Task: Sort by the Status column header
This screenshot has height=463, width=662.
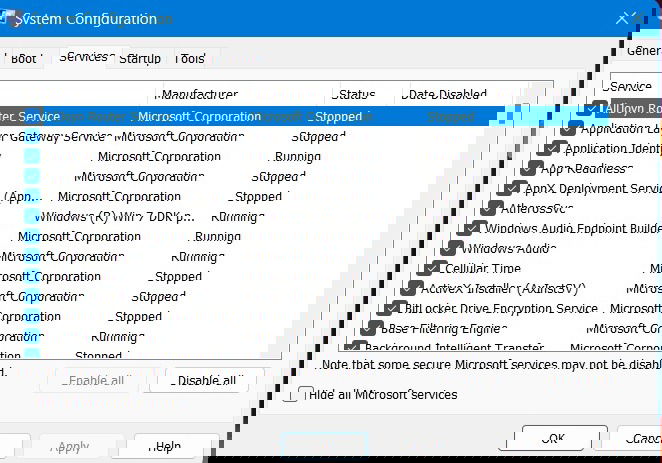Action: click(354, 94)
